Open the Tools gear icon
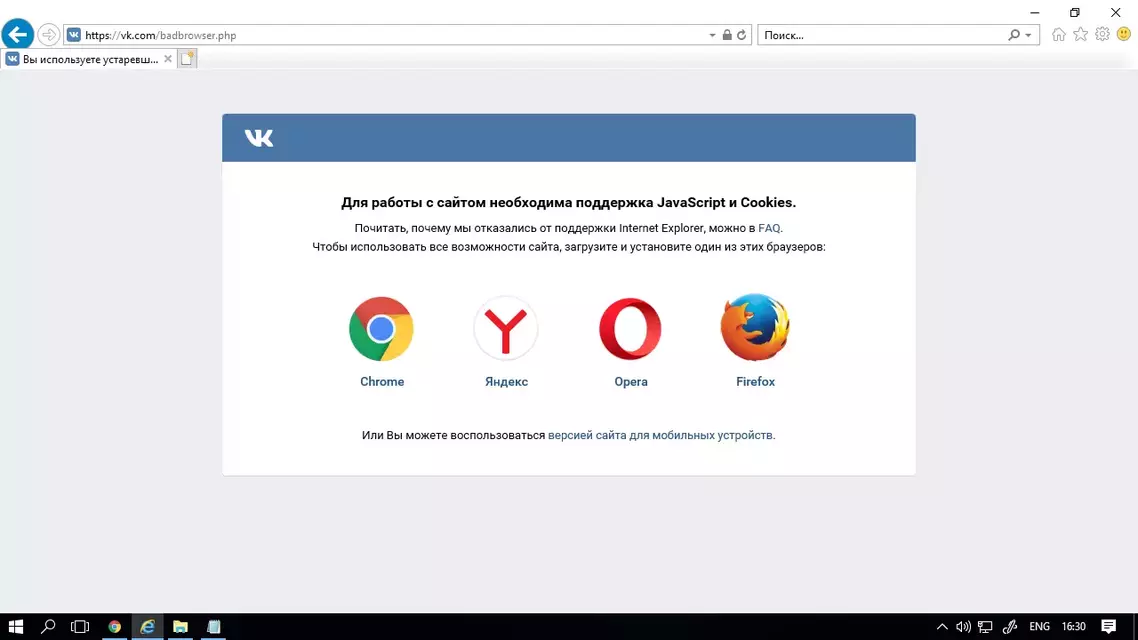Screen dimensions: 1138x640 click(x=1102, y=34)
